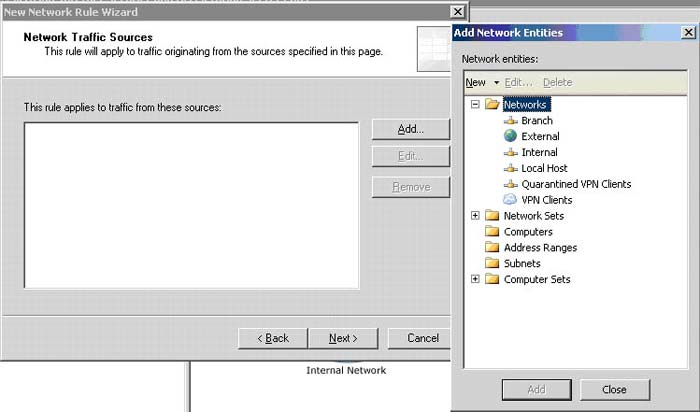The width and height of the screenshot is (700, 412).
Task: Click the Quarantined VPN Clients icon
Action: click(511, 184)
